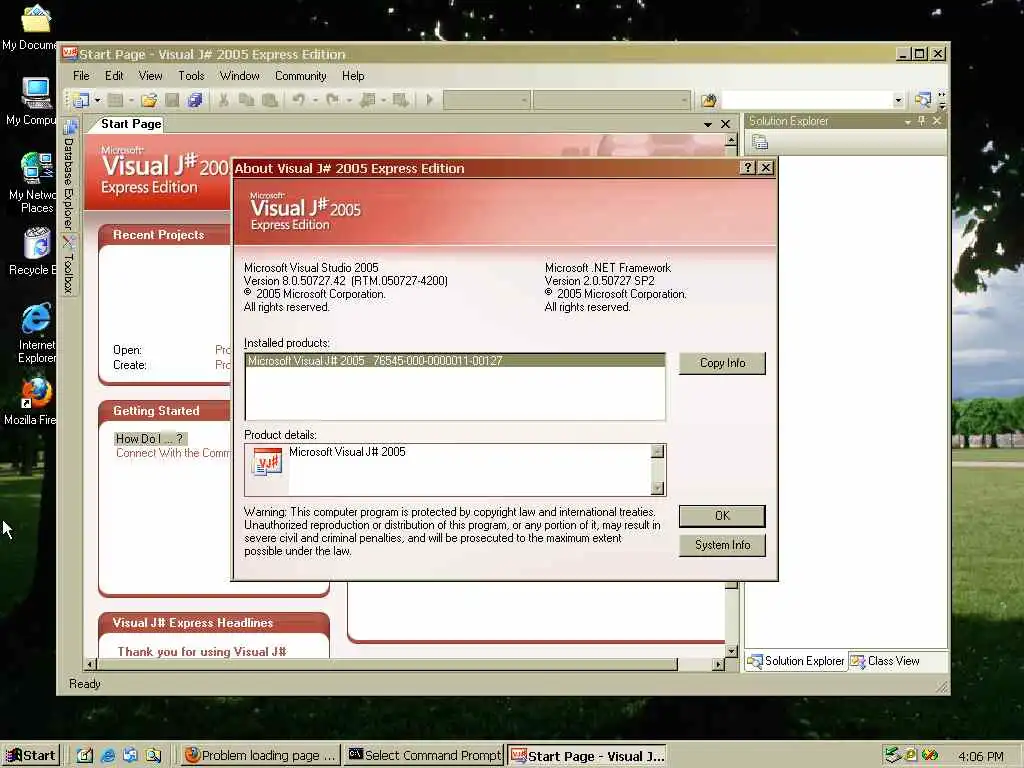Select Microsoft Visual J# 2005 installed product row

(455, 360)
